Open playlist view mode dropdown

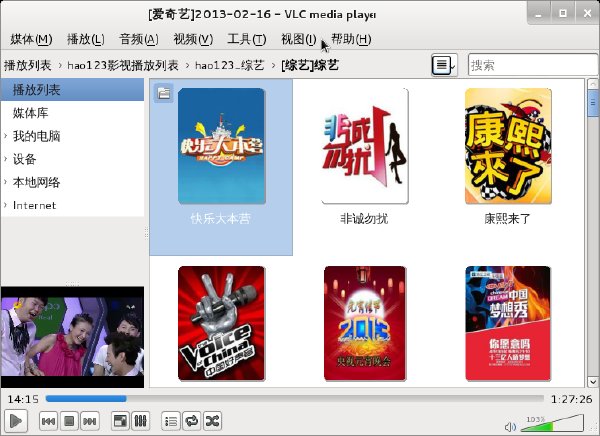[x=444, y=65]
